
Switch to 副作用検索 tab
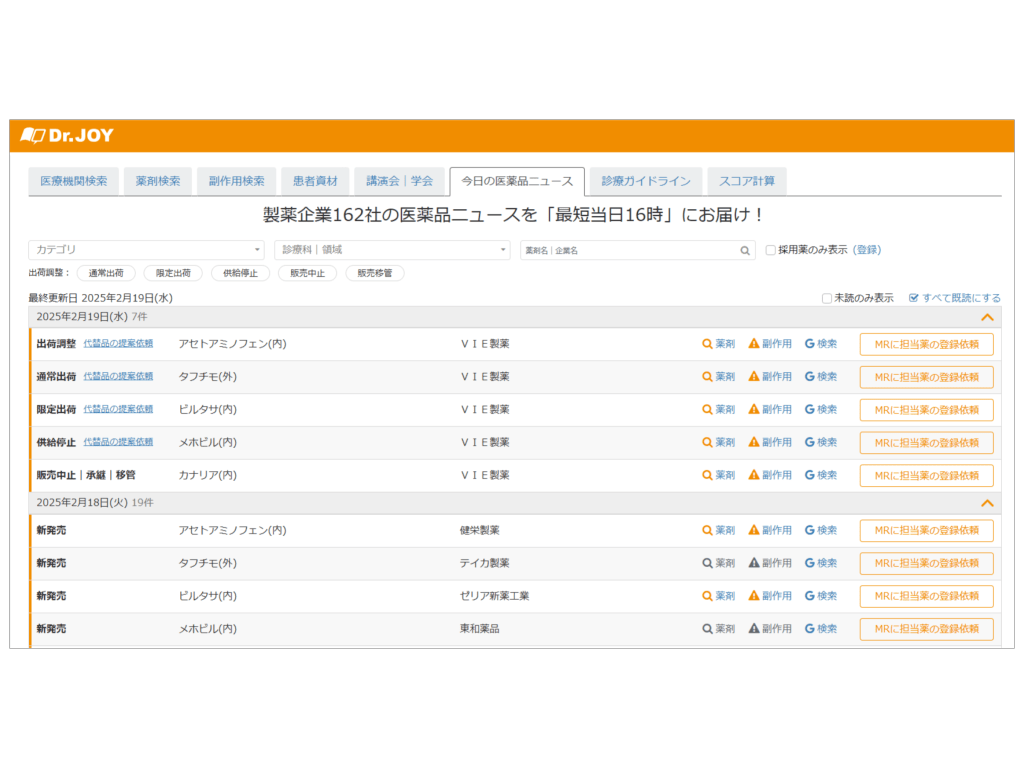tap(237, 181)
